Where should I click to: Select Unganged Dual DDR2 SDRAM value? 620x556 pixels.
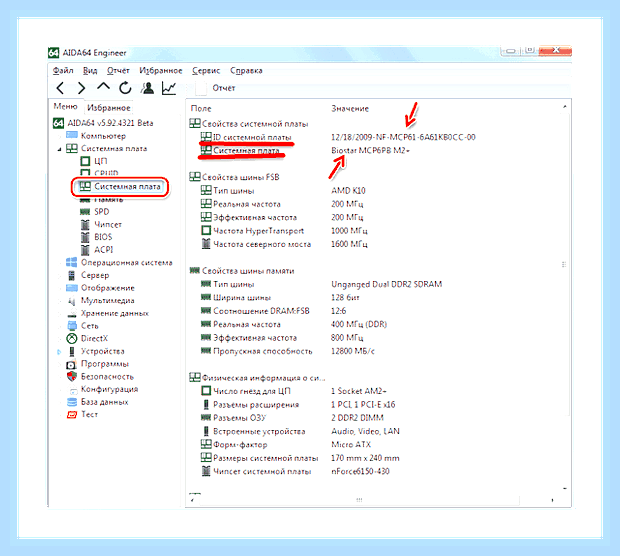coord(386,284)
